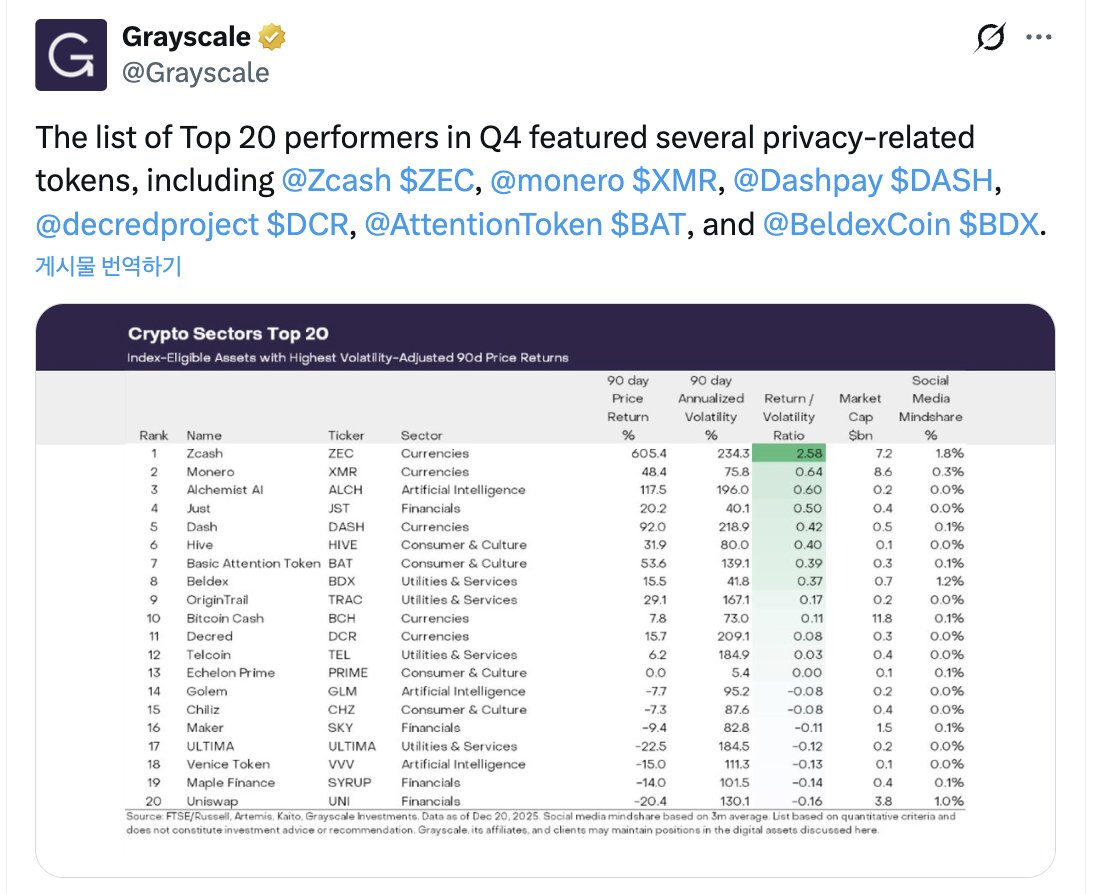Open the Grok explain icon
Viewport: 1118px width, 894px height.
pyautogui.click(x=989, y=38)
